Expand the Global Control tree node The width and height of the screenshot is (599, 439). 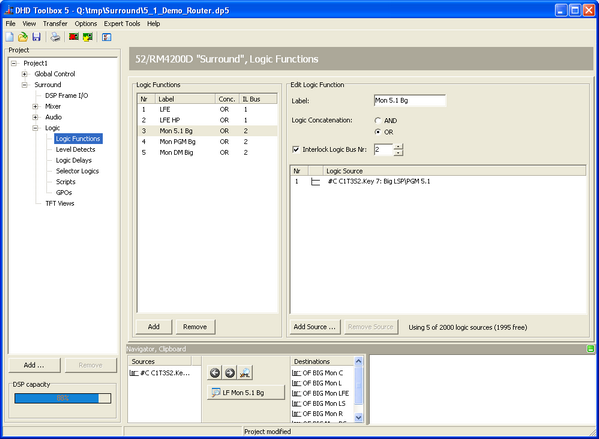pyautogui.click(x=24, y=74)
